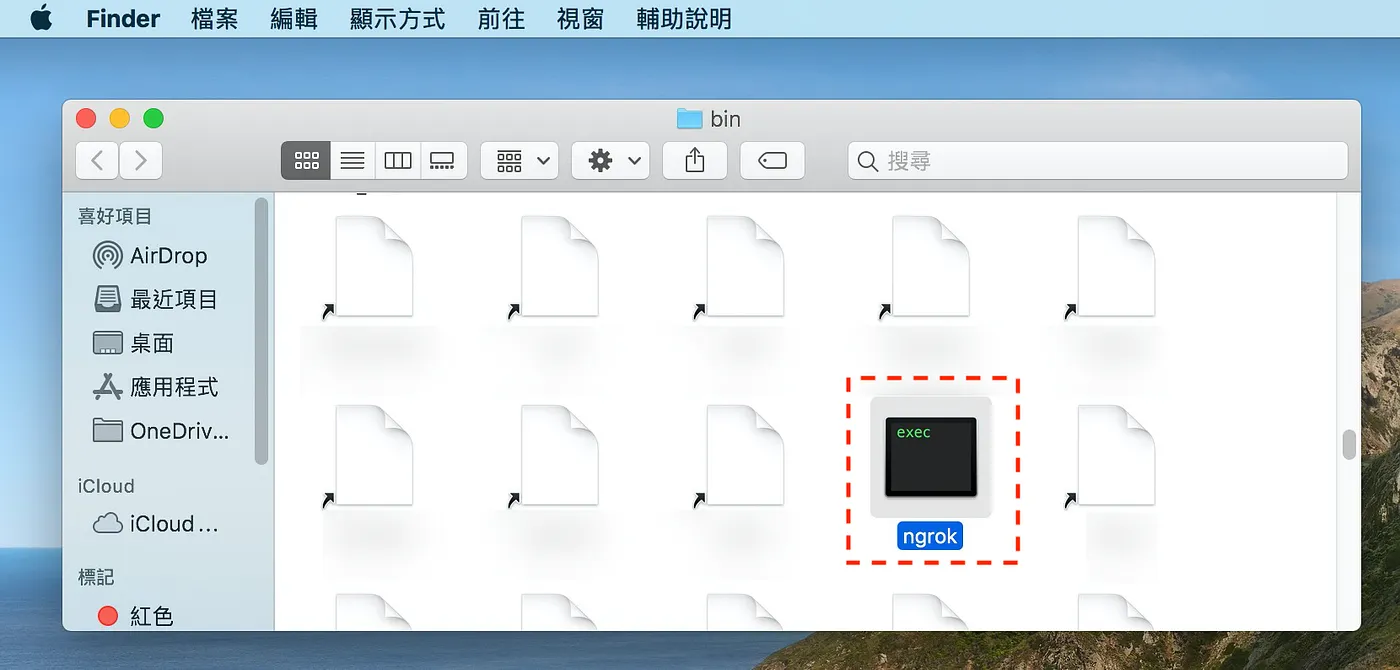
Task: Go back with the left chevron button
Action: (97, 160)
